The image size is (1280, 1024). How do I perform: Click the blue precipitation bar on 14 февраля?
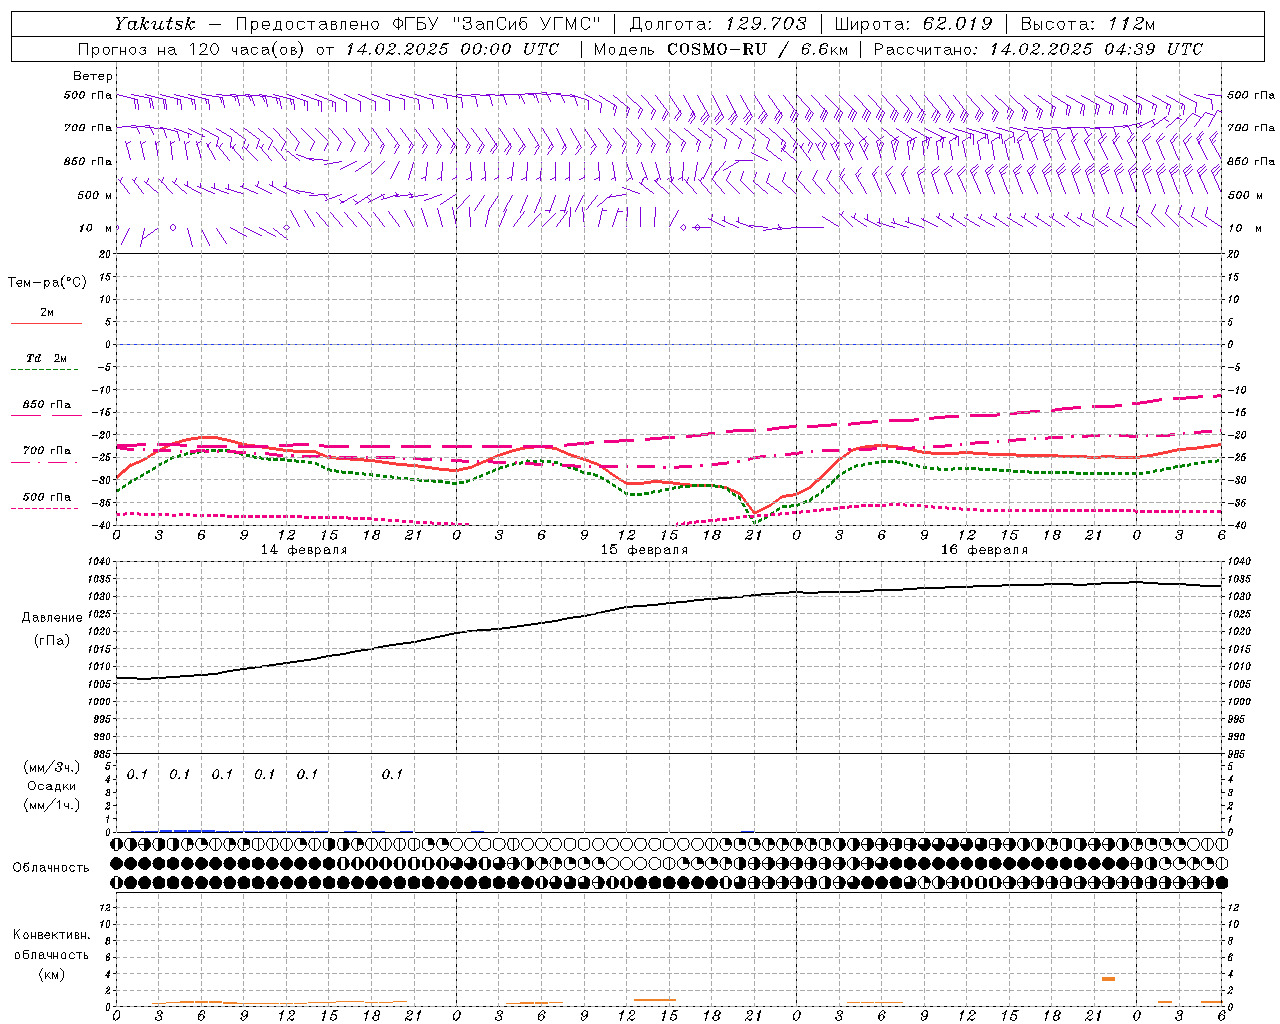coord(187,830)
